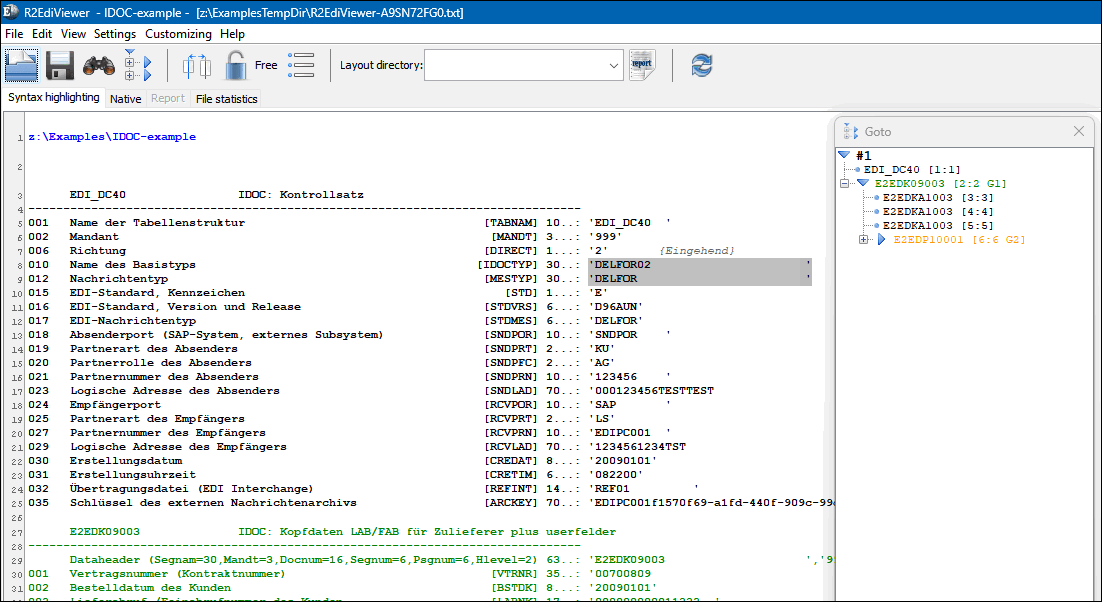Open the Customizing menu
This screenshot has width=1102, height=602.
coord(178,34)
